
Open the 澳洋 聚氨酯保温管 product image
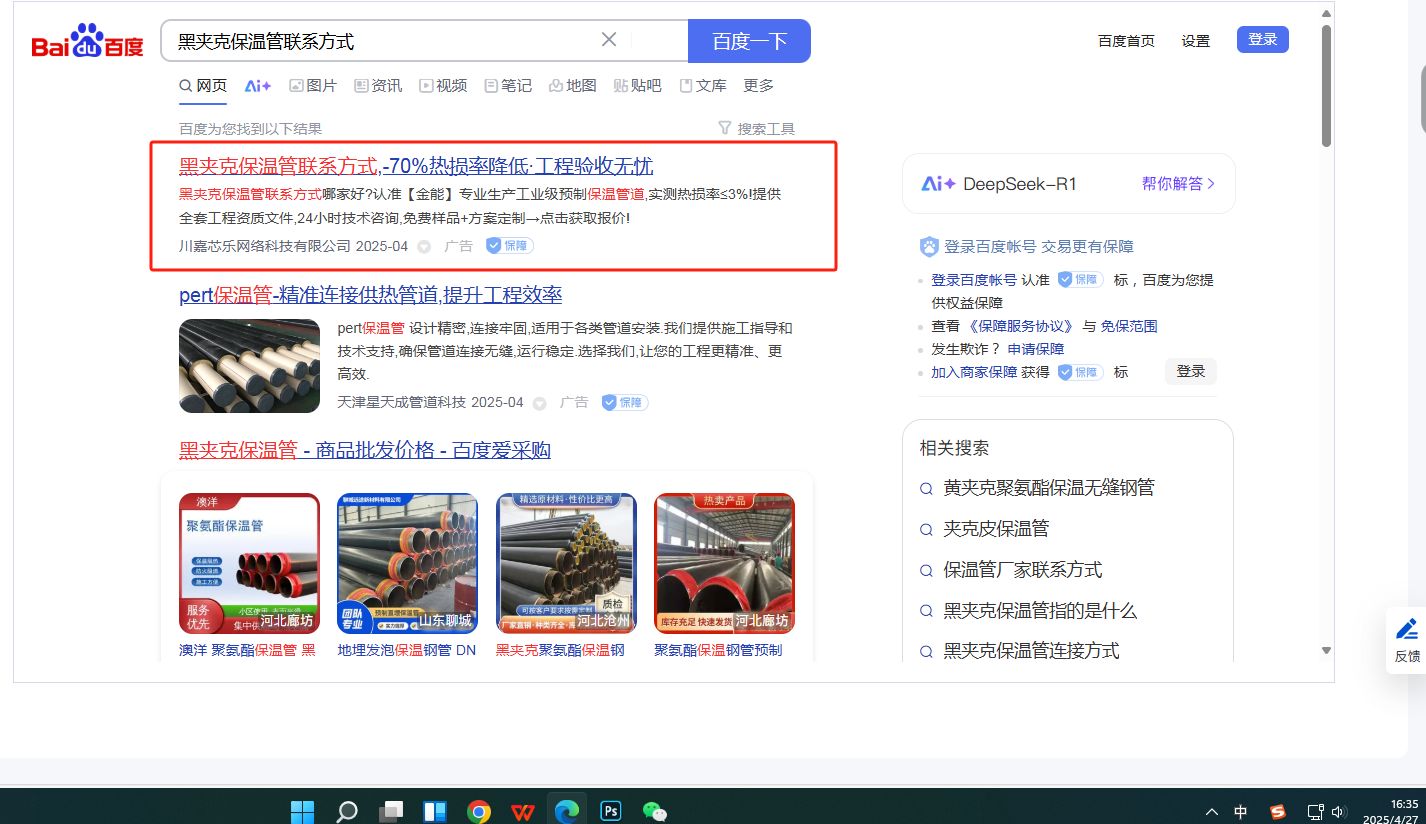tap(249, 564)
